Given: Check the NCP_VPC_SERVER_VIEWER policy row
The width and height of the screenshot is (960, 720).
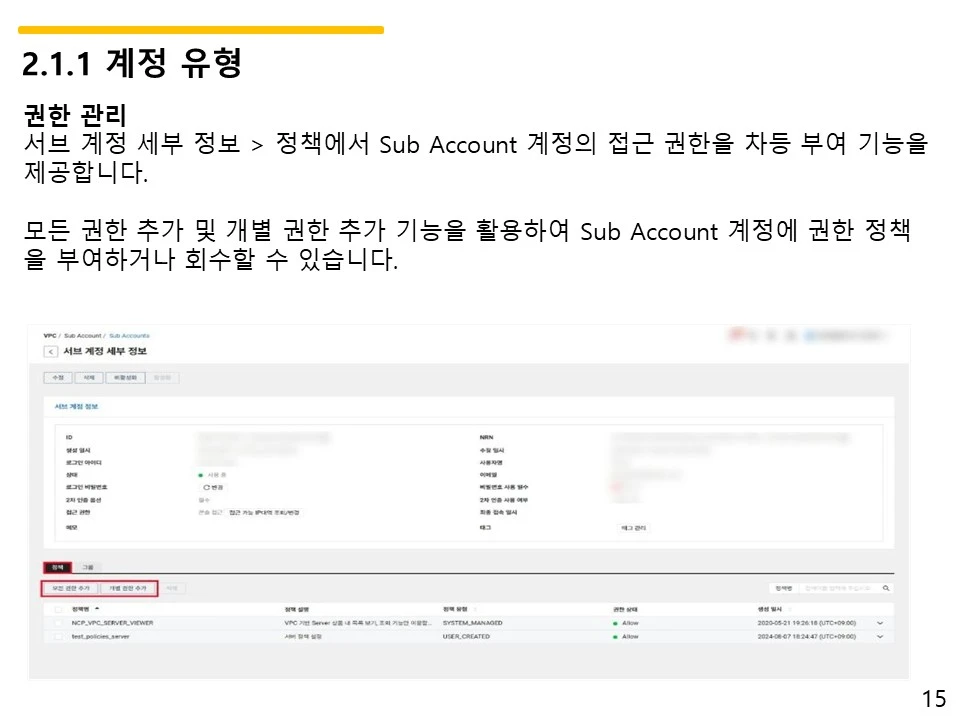Looking at the screenshot, I should tap(57, 621).
